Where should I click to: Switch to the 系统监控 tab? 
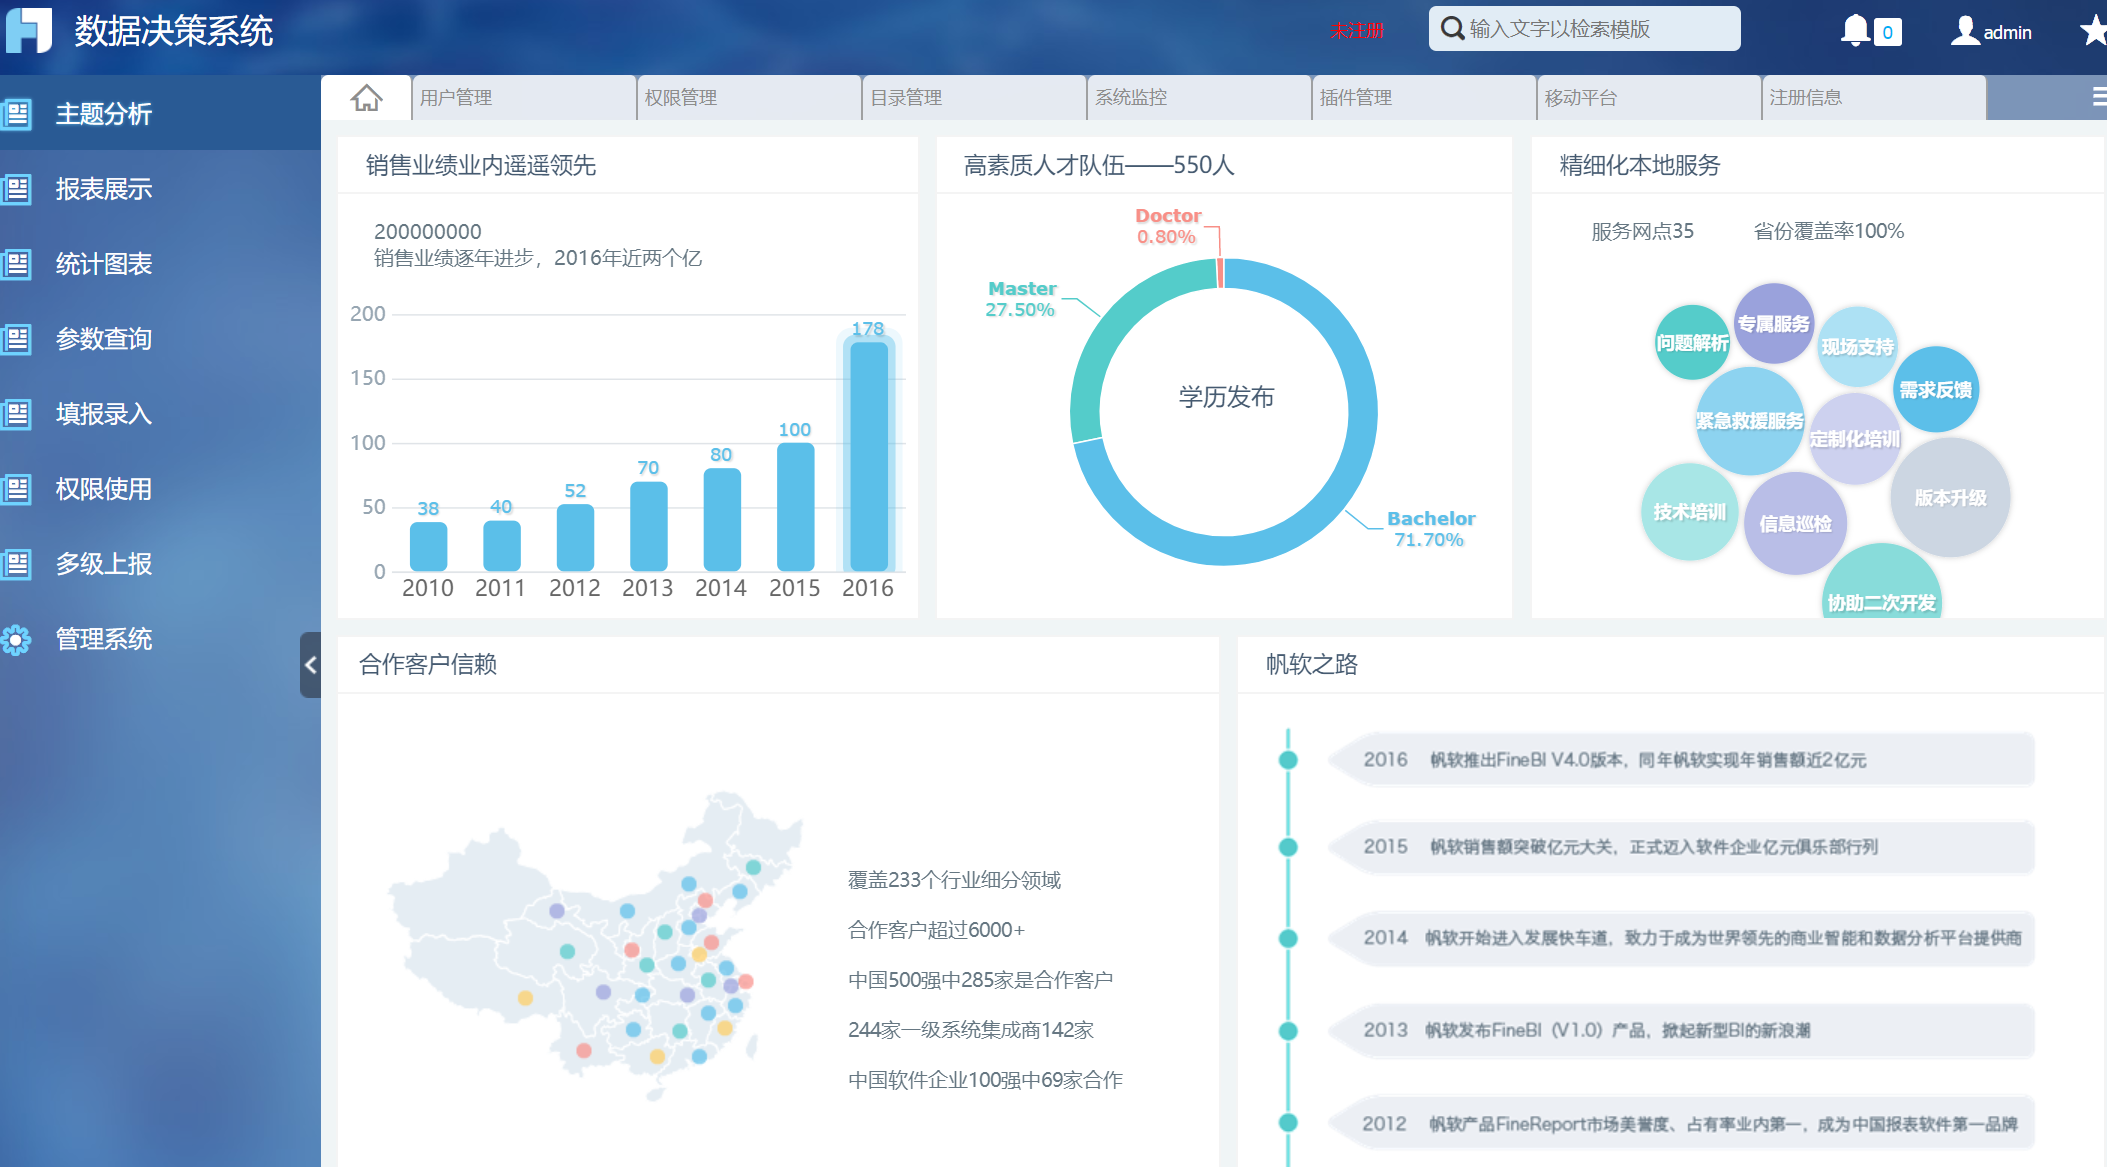coord(1199,98)
